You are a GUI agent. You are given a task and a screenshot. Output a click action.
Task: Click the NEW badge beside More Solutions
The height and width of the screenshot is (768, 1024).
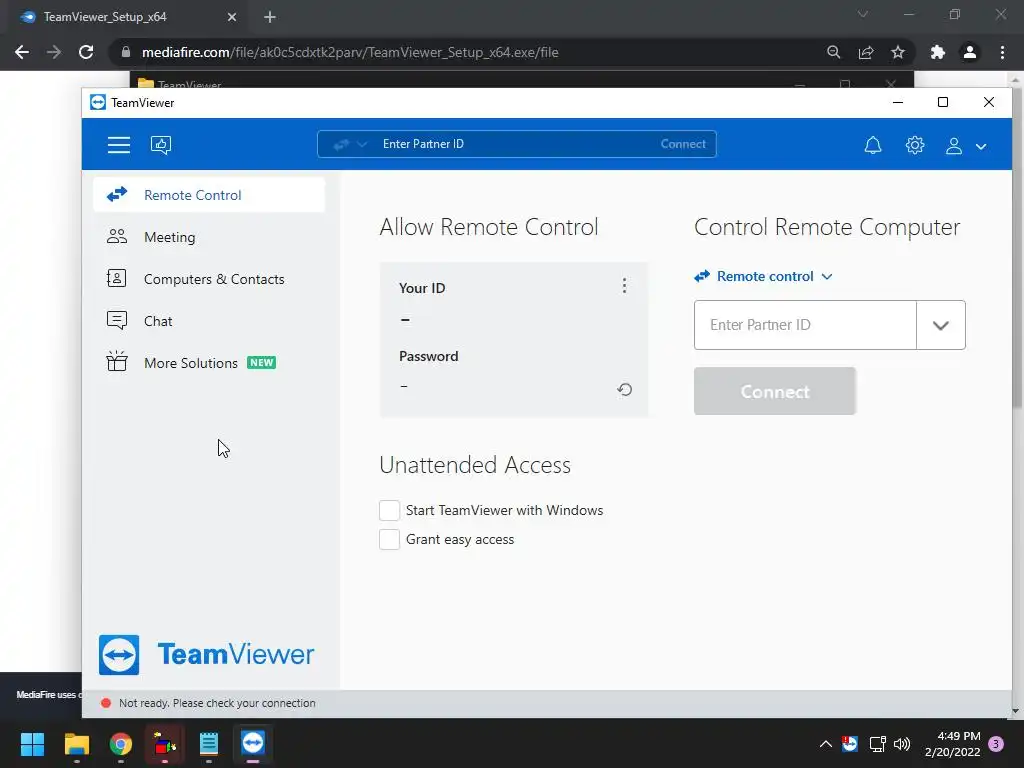pyautogui.click(x=261, y=362)
